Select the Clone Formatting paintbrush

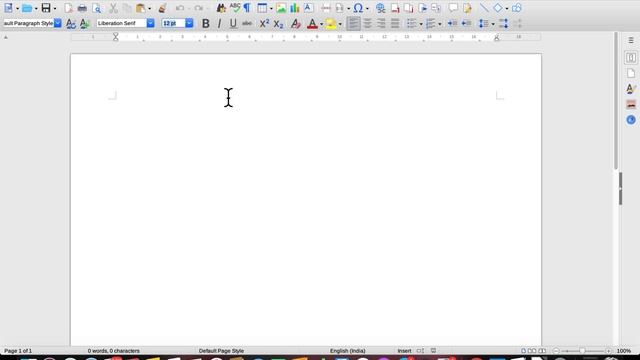point(162,8)
